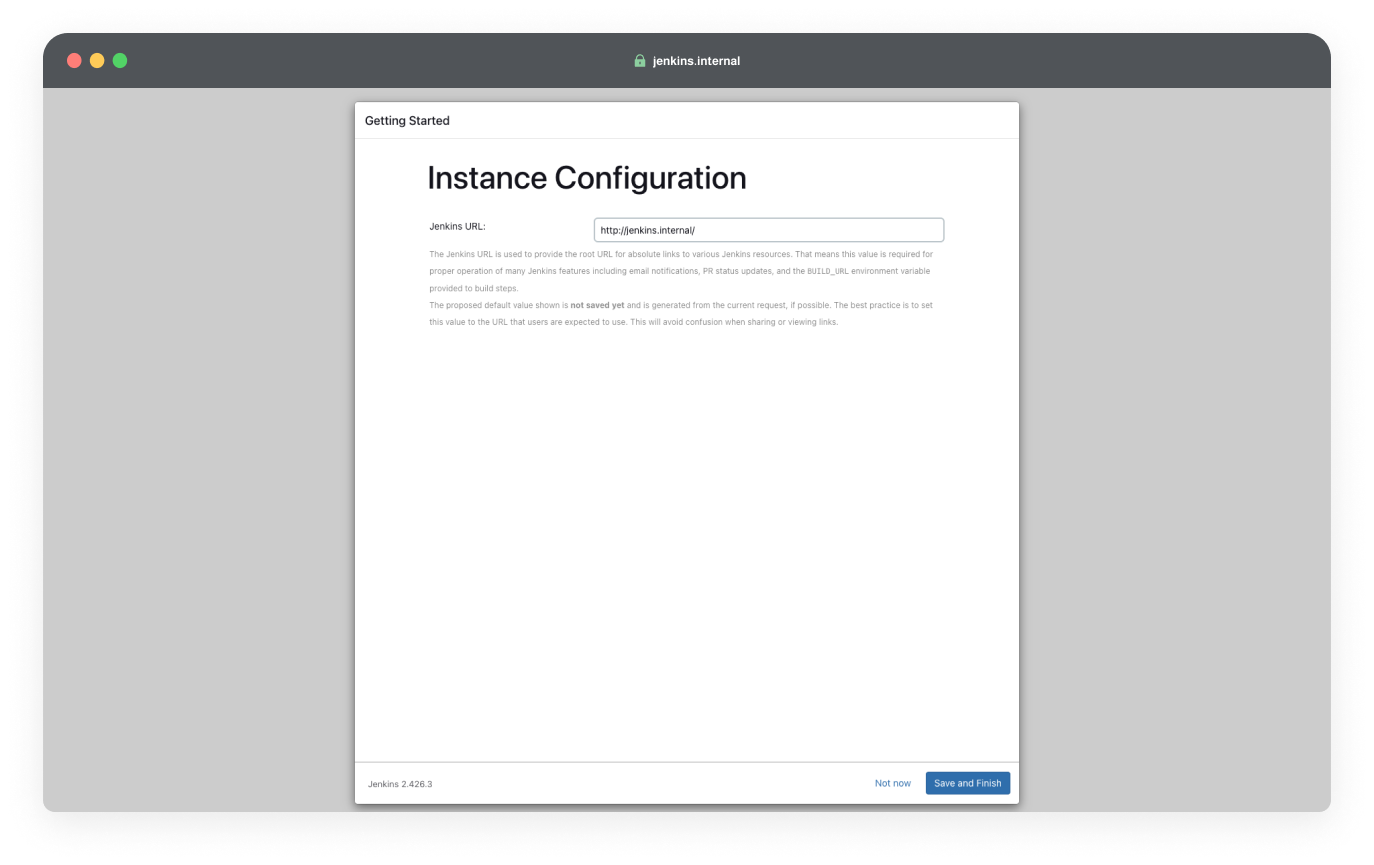
Task: Click the Jenkins URL field label
Action: [457, 226]
